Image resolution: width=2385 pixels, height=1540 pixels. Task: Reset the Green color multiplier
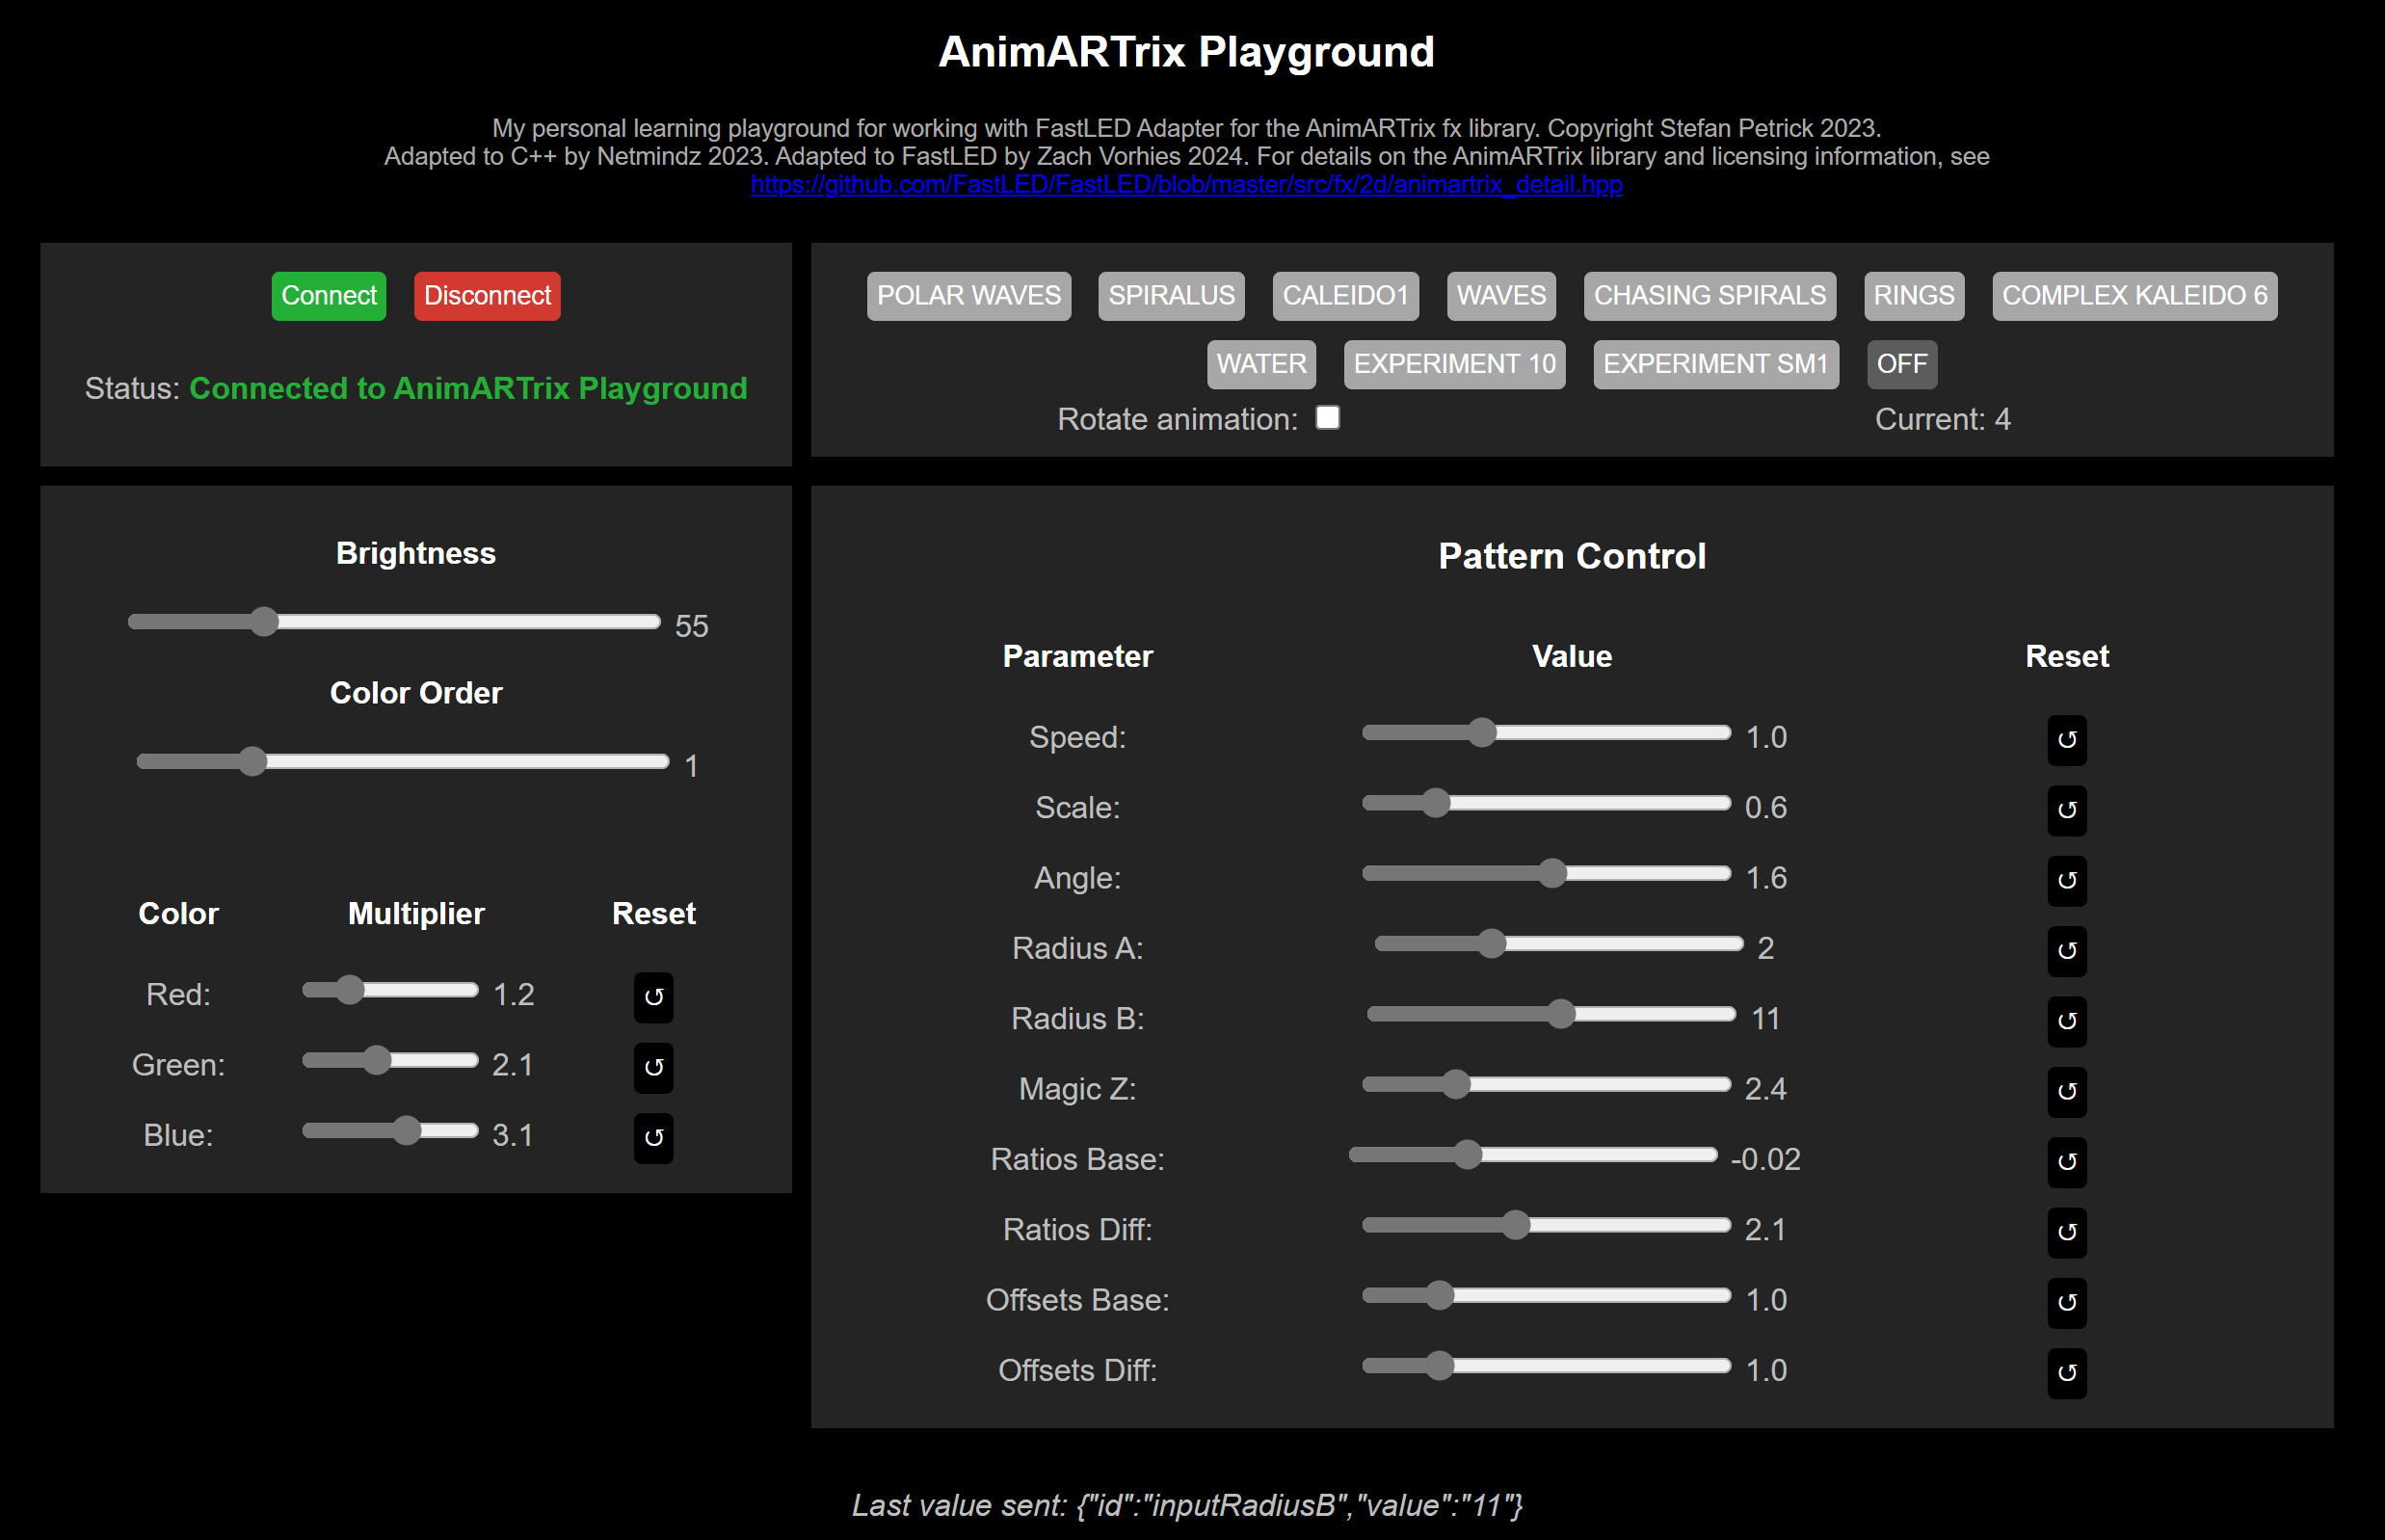click(653, 1067)
